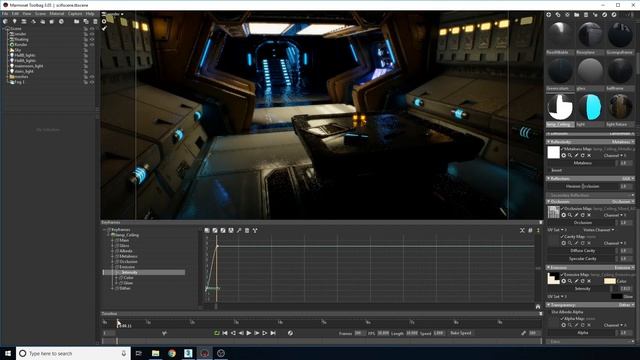This screenshot has height=360, width=640.
Task: Toggle the Metalness Map checkbox
Action: pos(562,149)
